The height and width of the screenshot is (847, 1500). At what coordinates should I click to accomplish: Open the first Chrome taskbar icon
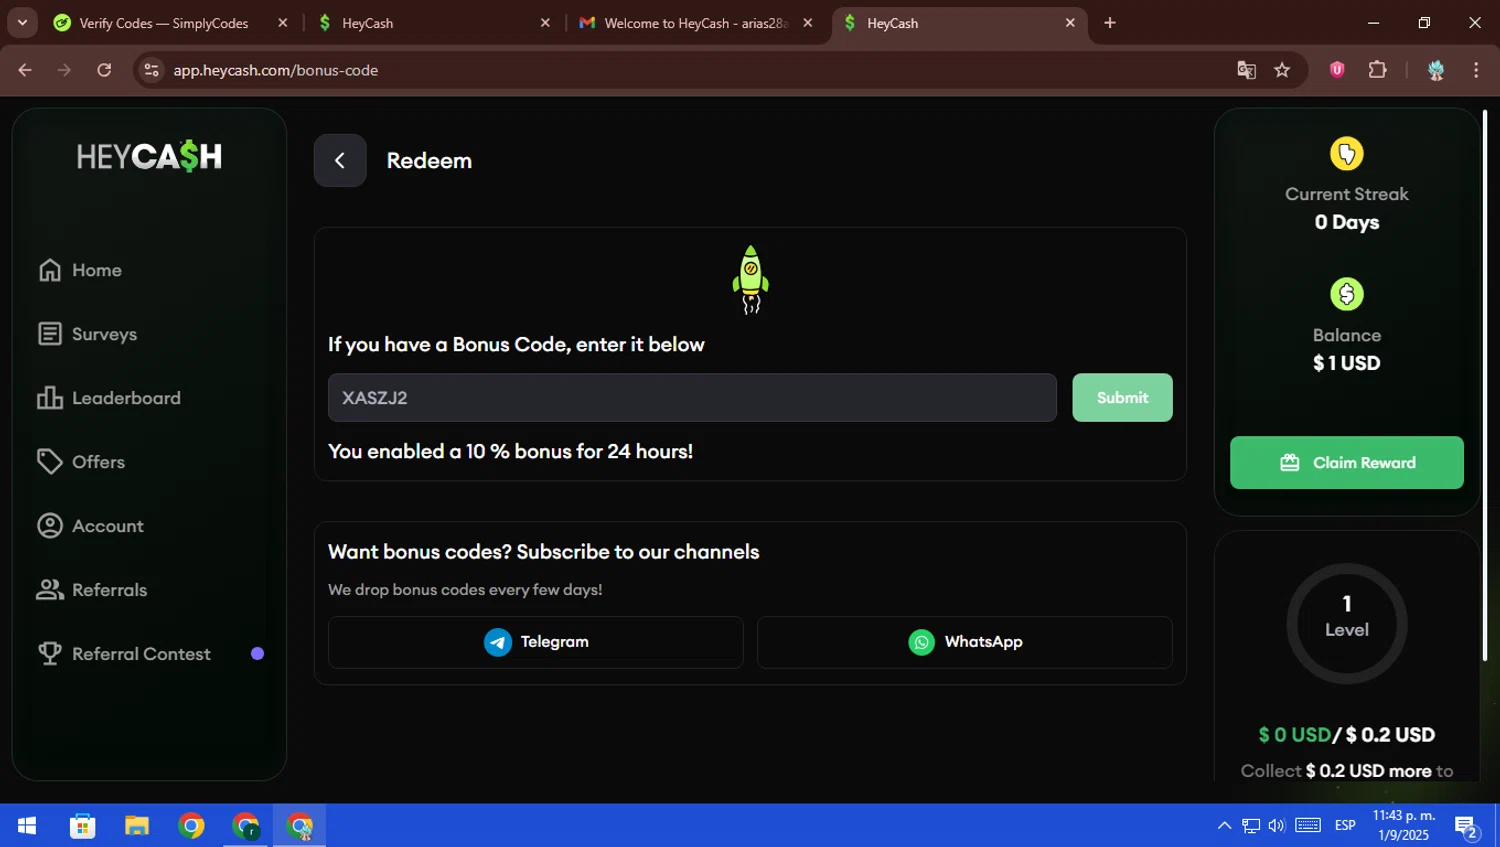pyautogui.click(x=191, y=826)
